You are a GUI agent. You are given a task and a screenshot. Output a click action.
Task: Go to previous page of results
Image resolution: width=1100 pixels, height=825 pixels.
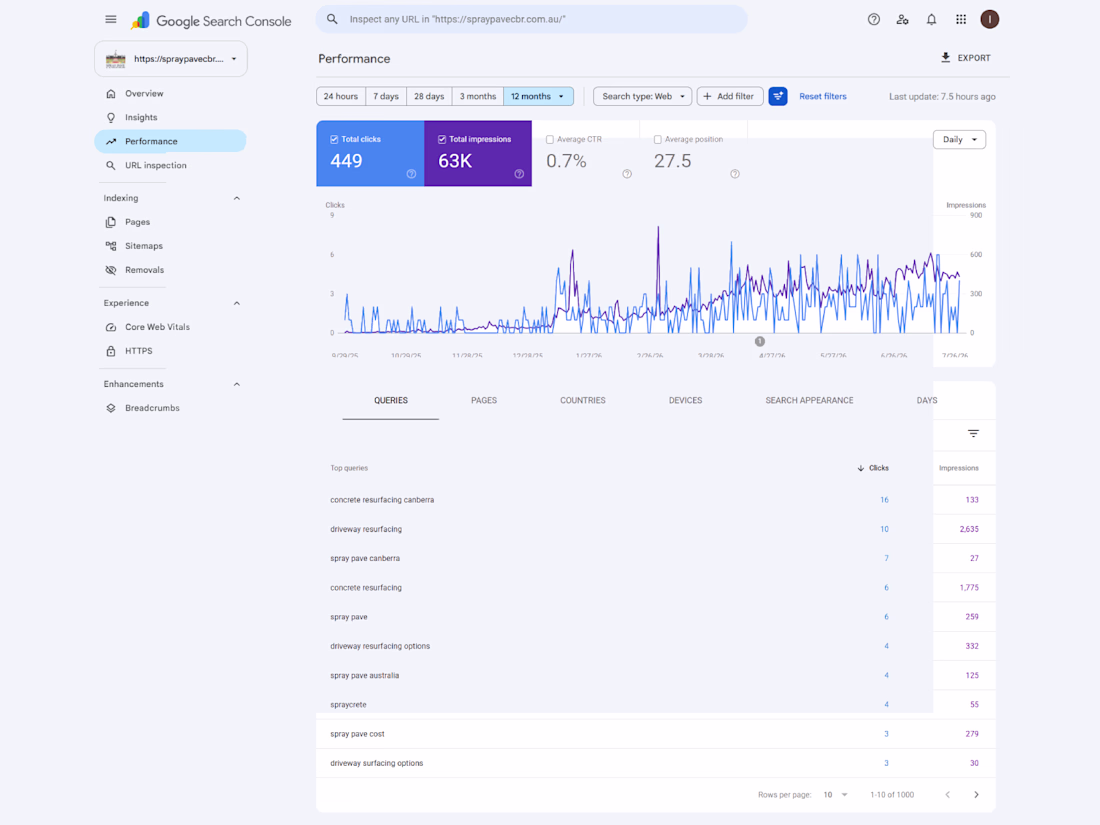click(x=948, y=795)
